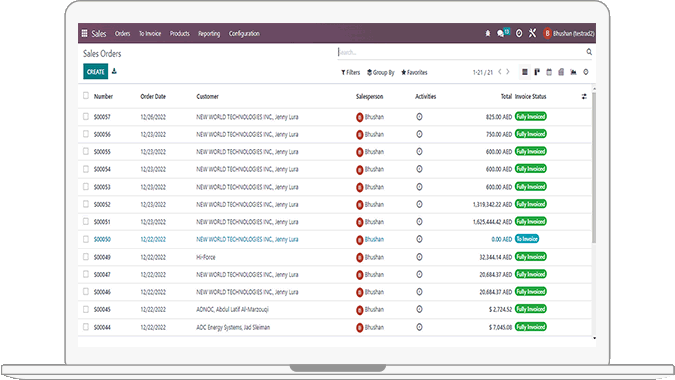Image resolution: width=675 pixels, height=380 pixels.
Task: Sort by Total column header
Action: coord(506,96)
